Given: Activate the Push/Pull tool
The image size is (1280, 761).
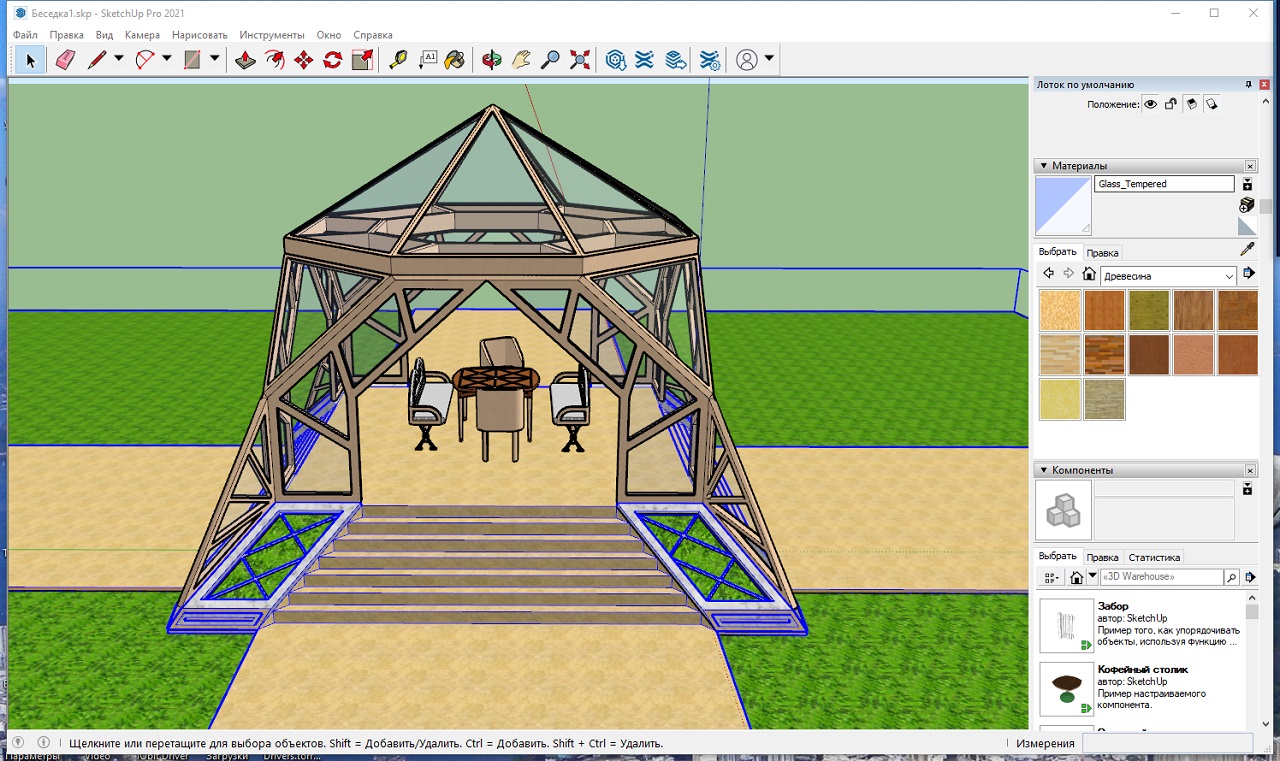Looking at the screenshot, I should (245, 60).
